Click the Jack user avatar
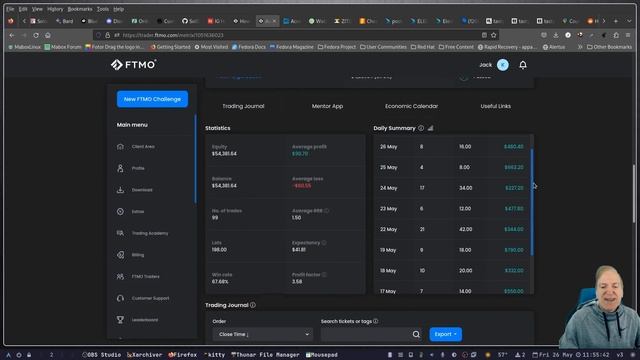 click(503, 65)
